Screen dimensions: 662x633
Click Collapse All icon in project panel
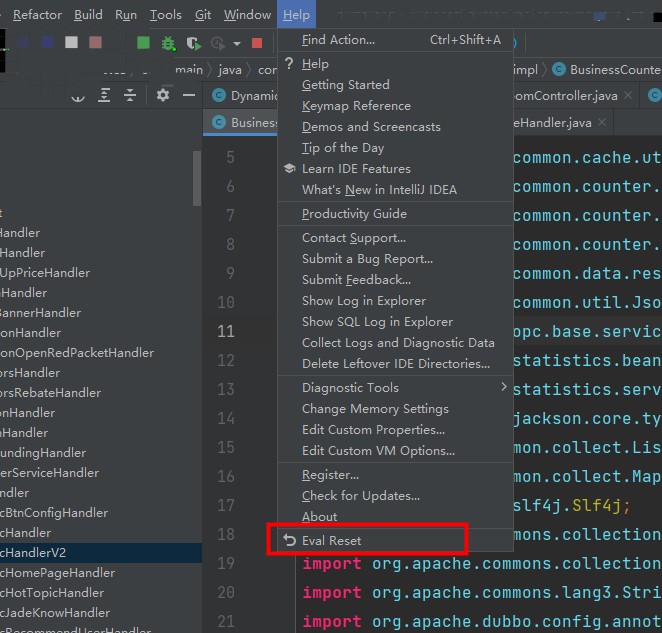pyautogui.click(x=130, y=95)
